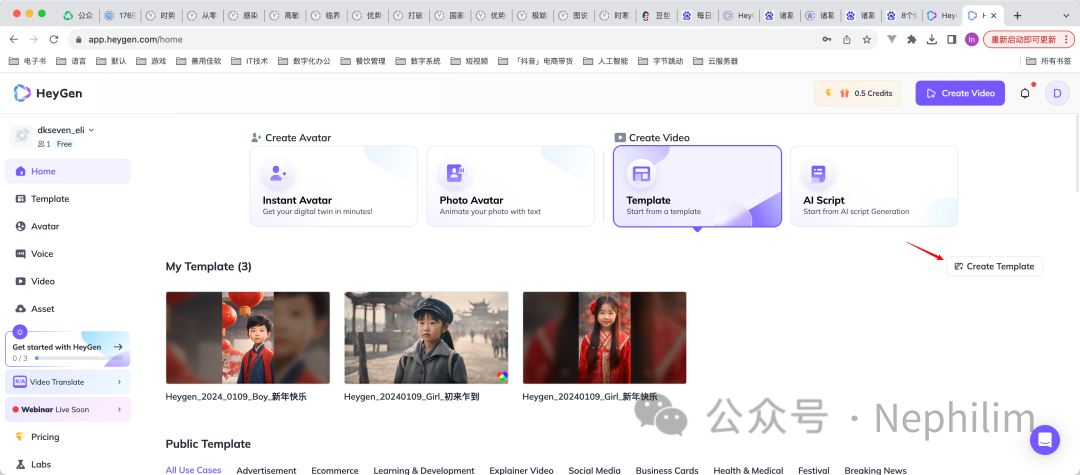Image resolution: width=1080 pixels, height=475 pixels.
Task: Click the Photo Avatar icon
Action: (455, 173)
